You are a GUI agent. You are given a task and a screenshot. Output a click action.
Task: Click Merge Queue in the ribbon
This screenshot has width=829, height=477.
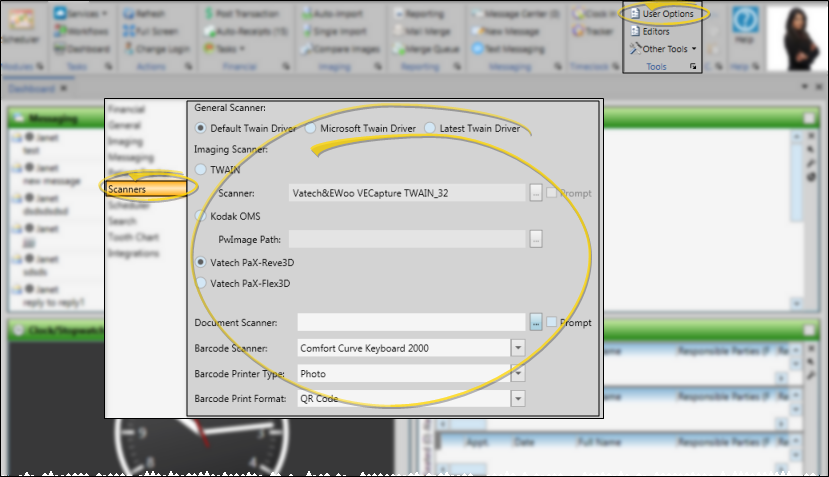pyautogui.click(x=426, y=49)
